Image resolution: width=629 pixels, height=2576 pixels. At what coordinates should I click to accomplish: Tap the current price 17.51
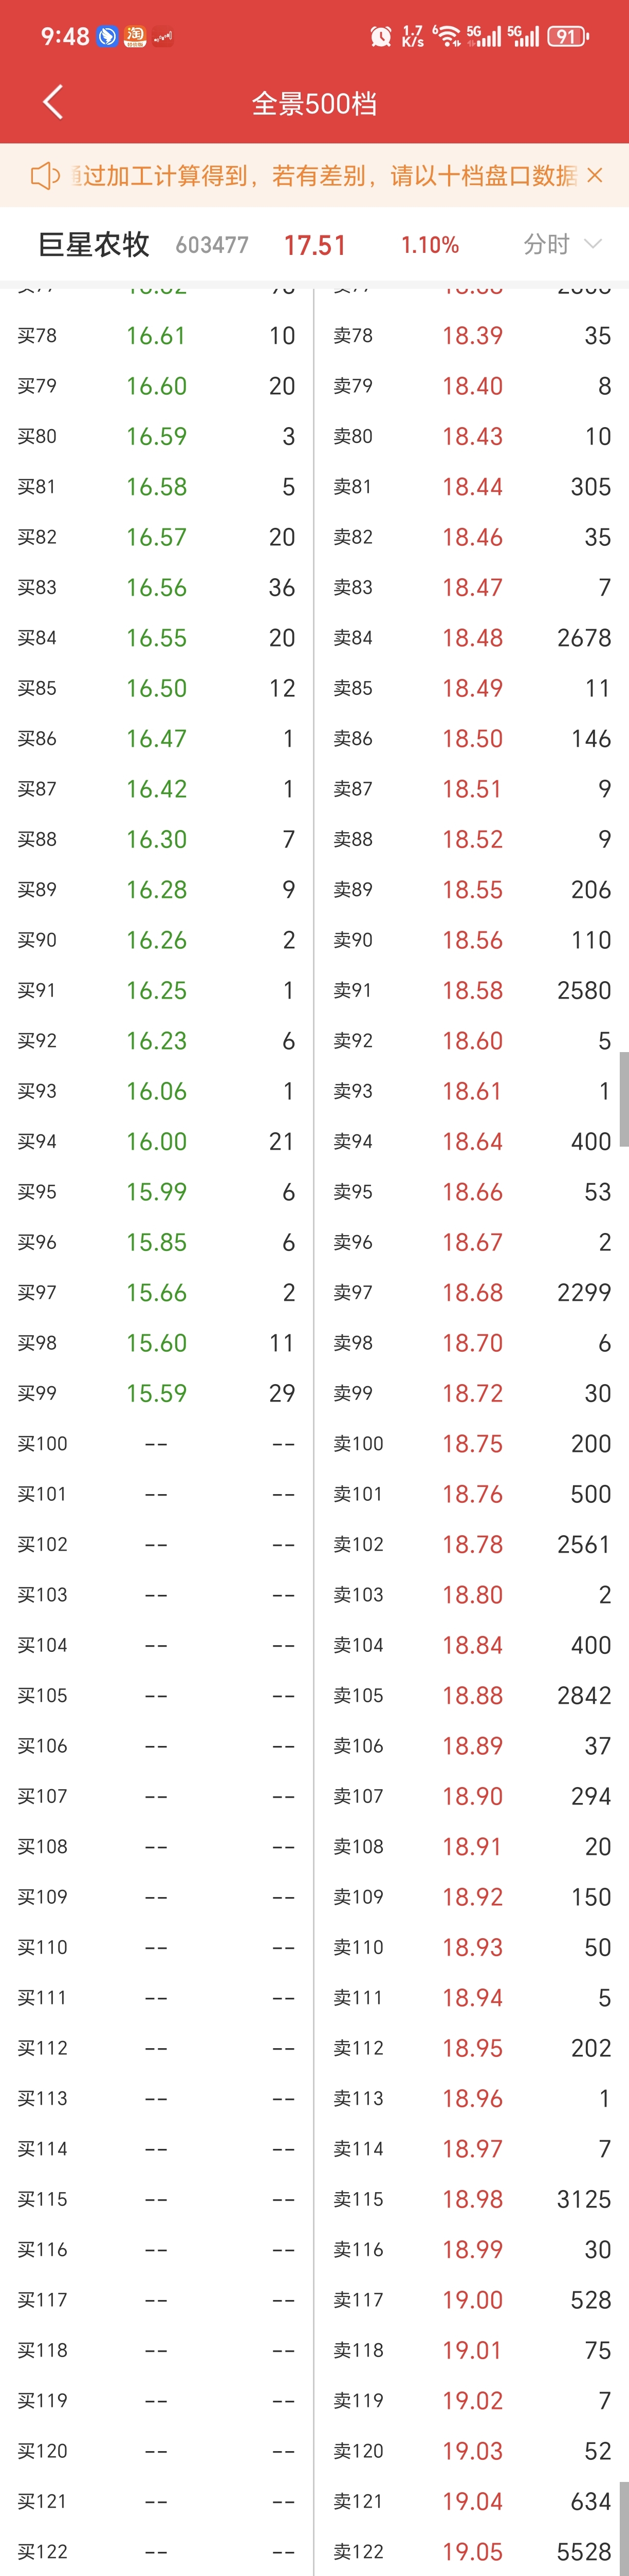point(315,245)
